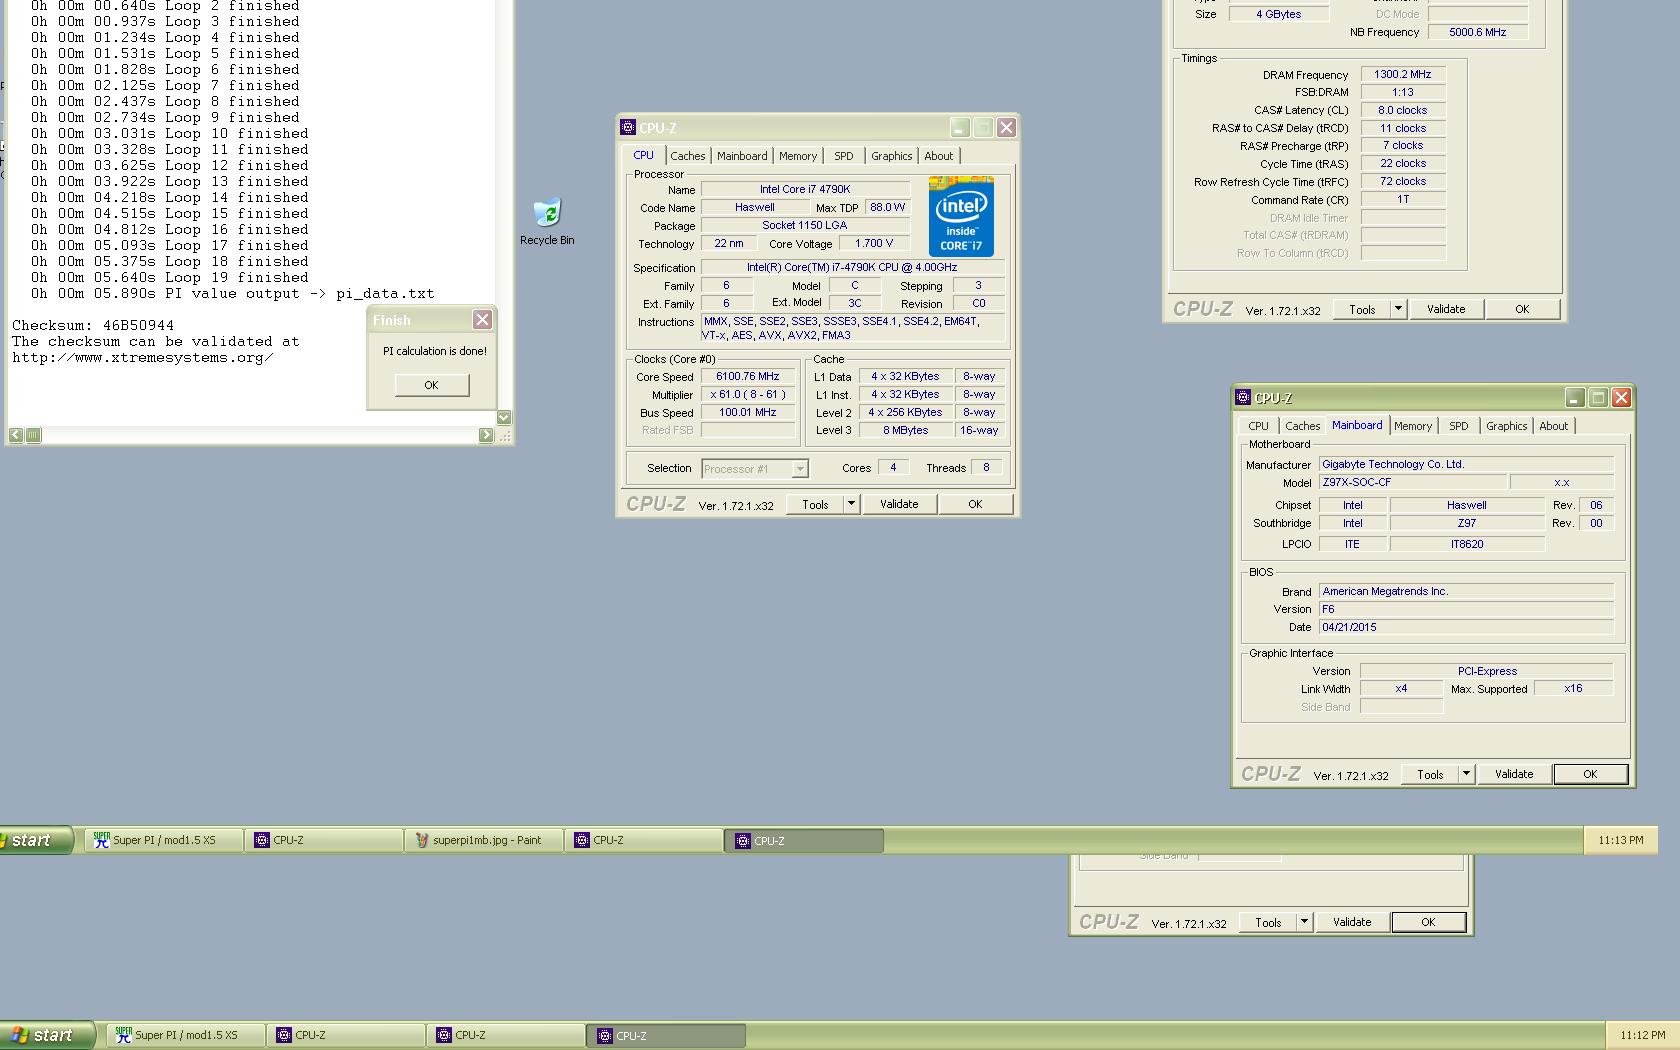Switch to Memory tab in Mainboard CPU-Z window
Image resolution: width=1680 pixels, height=1050 pixels.
(1413, 426)
